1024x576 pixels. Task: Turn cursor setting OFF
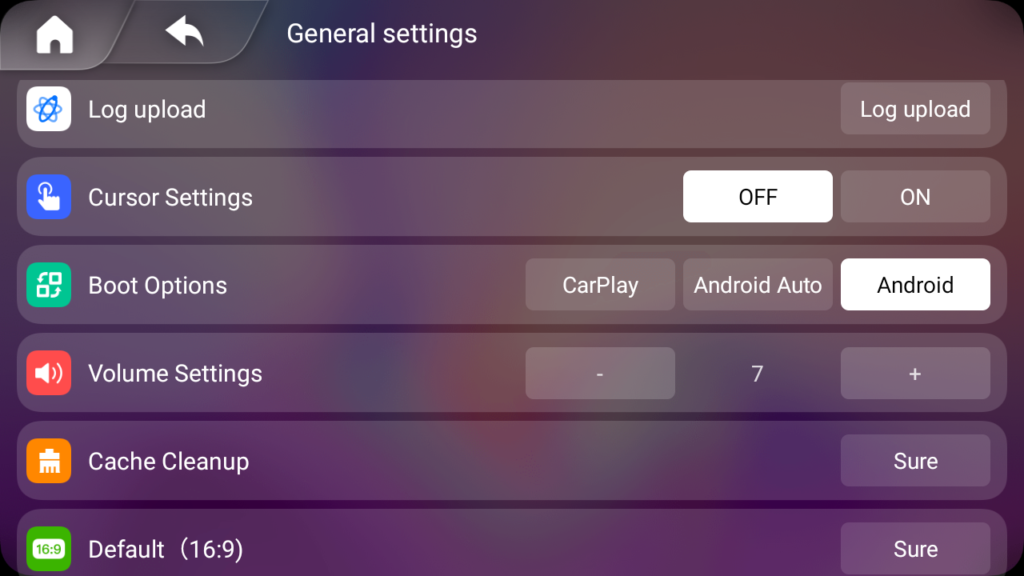click(758, 197)
